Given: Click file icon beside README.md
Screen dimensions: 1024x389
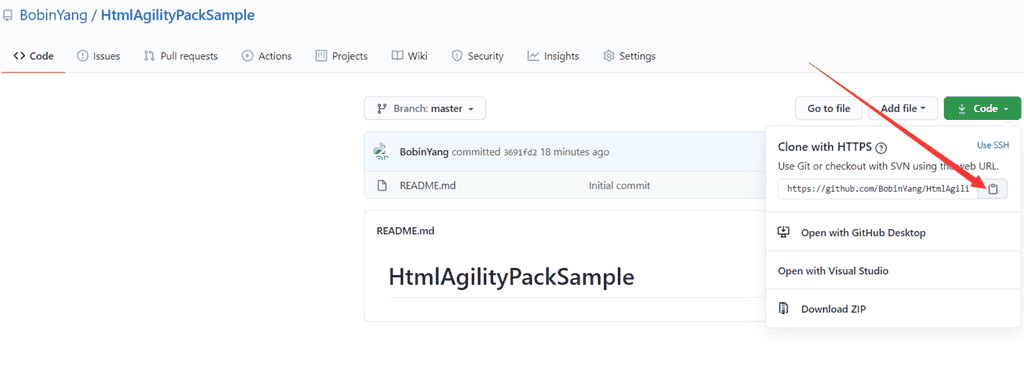Looking at the screenshot, I should (x=383, y=185).
